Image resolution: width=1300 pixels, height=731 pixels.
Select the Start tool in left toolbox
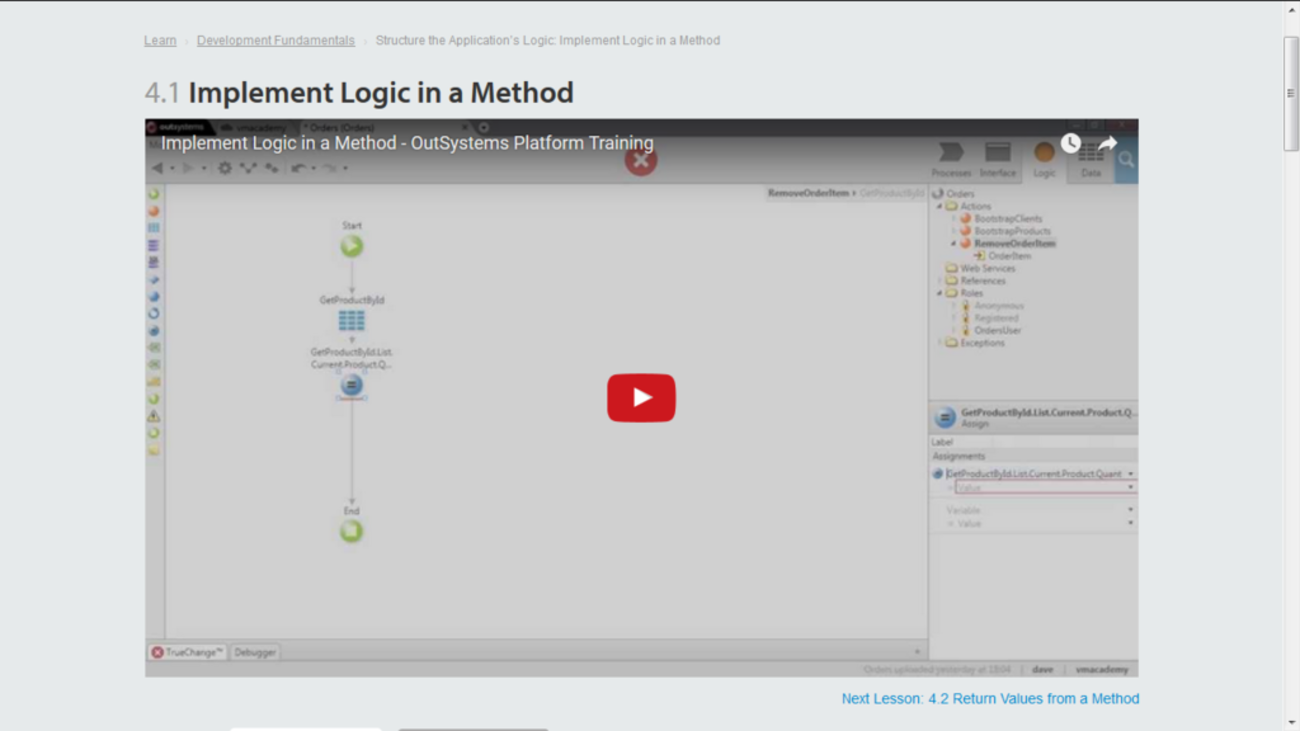(154, 194)
